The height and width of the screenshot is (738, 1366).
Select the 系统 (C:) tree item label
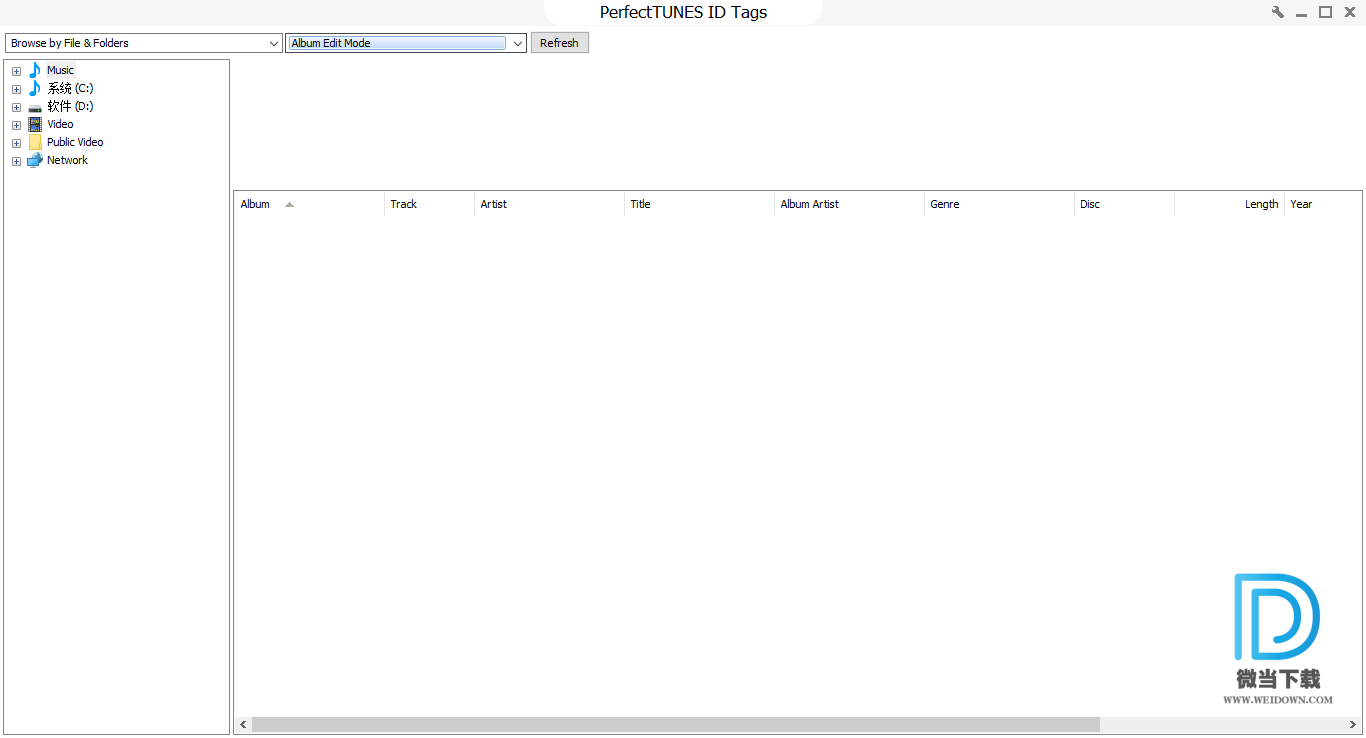[x=70, y=88]
